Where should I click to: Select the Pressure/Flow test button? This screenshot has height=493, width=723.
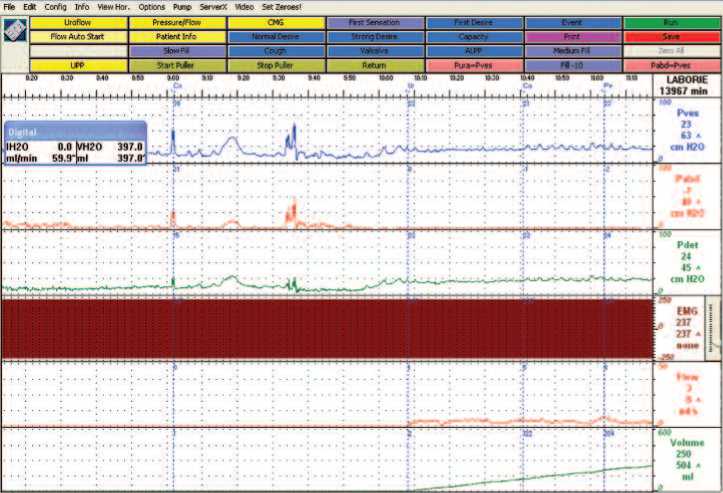(177, 23)
